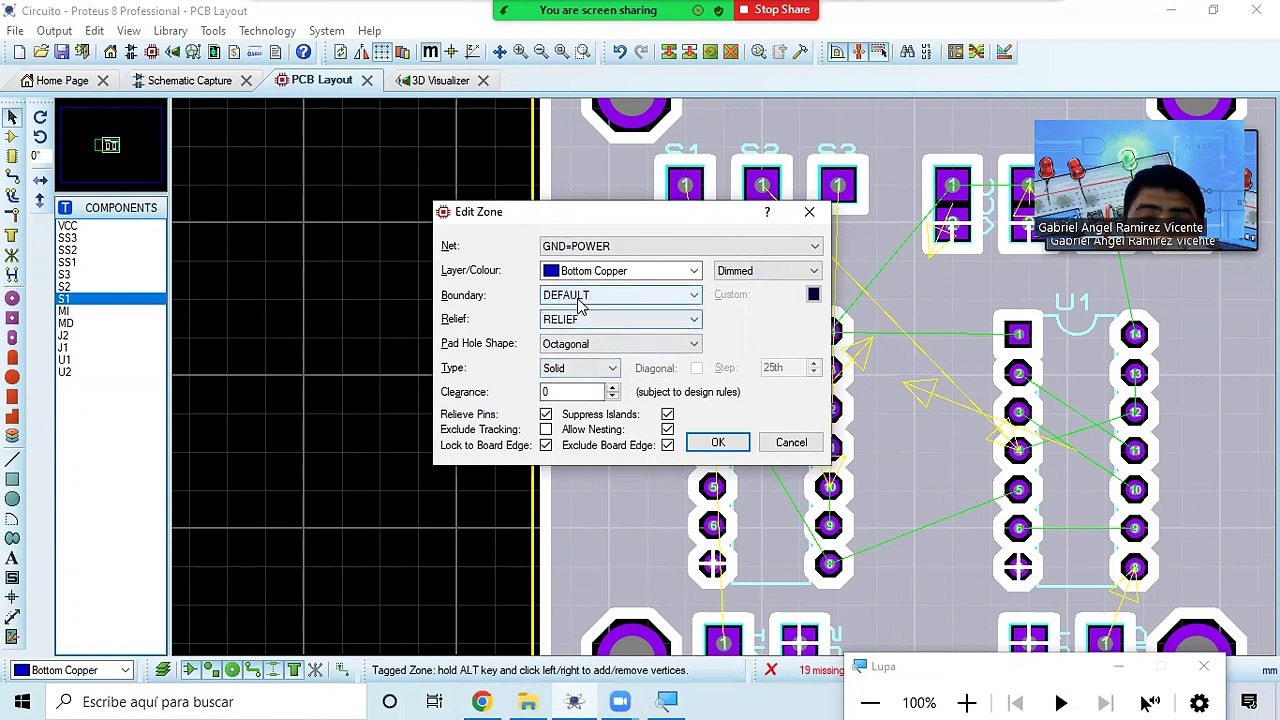This screenshot has width=1280, height=720.
Task: Click the Save Project floppy icon
Action: [x=62, y=52]
